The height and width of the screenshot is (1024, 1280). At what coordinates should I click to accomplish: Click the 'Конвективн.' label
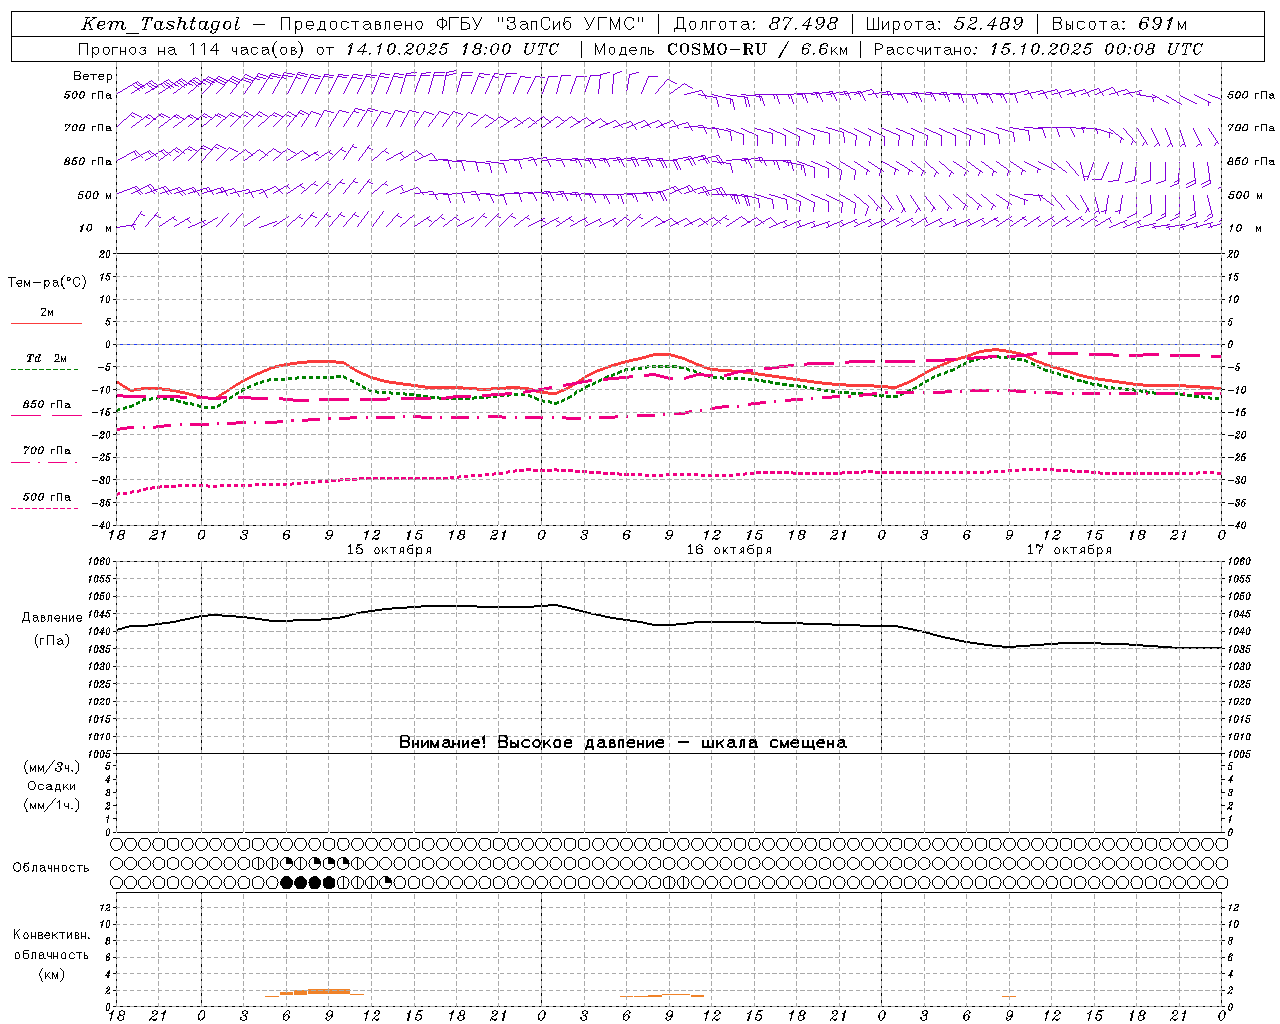[51, 935]
